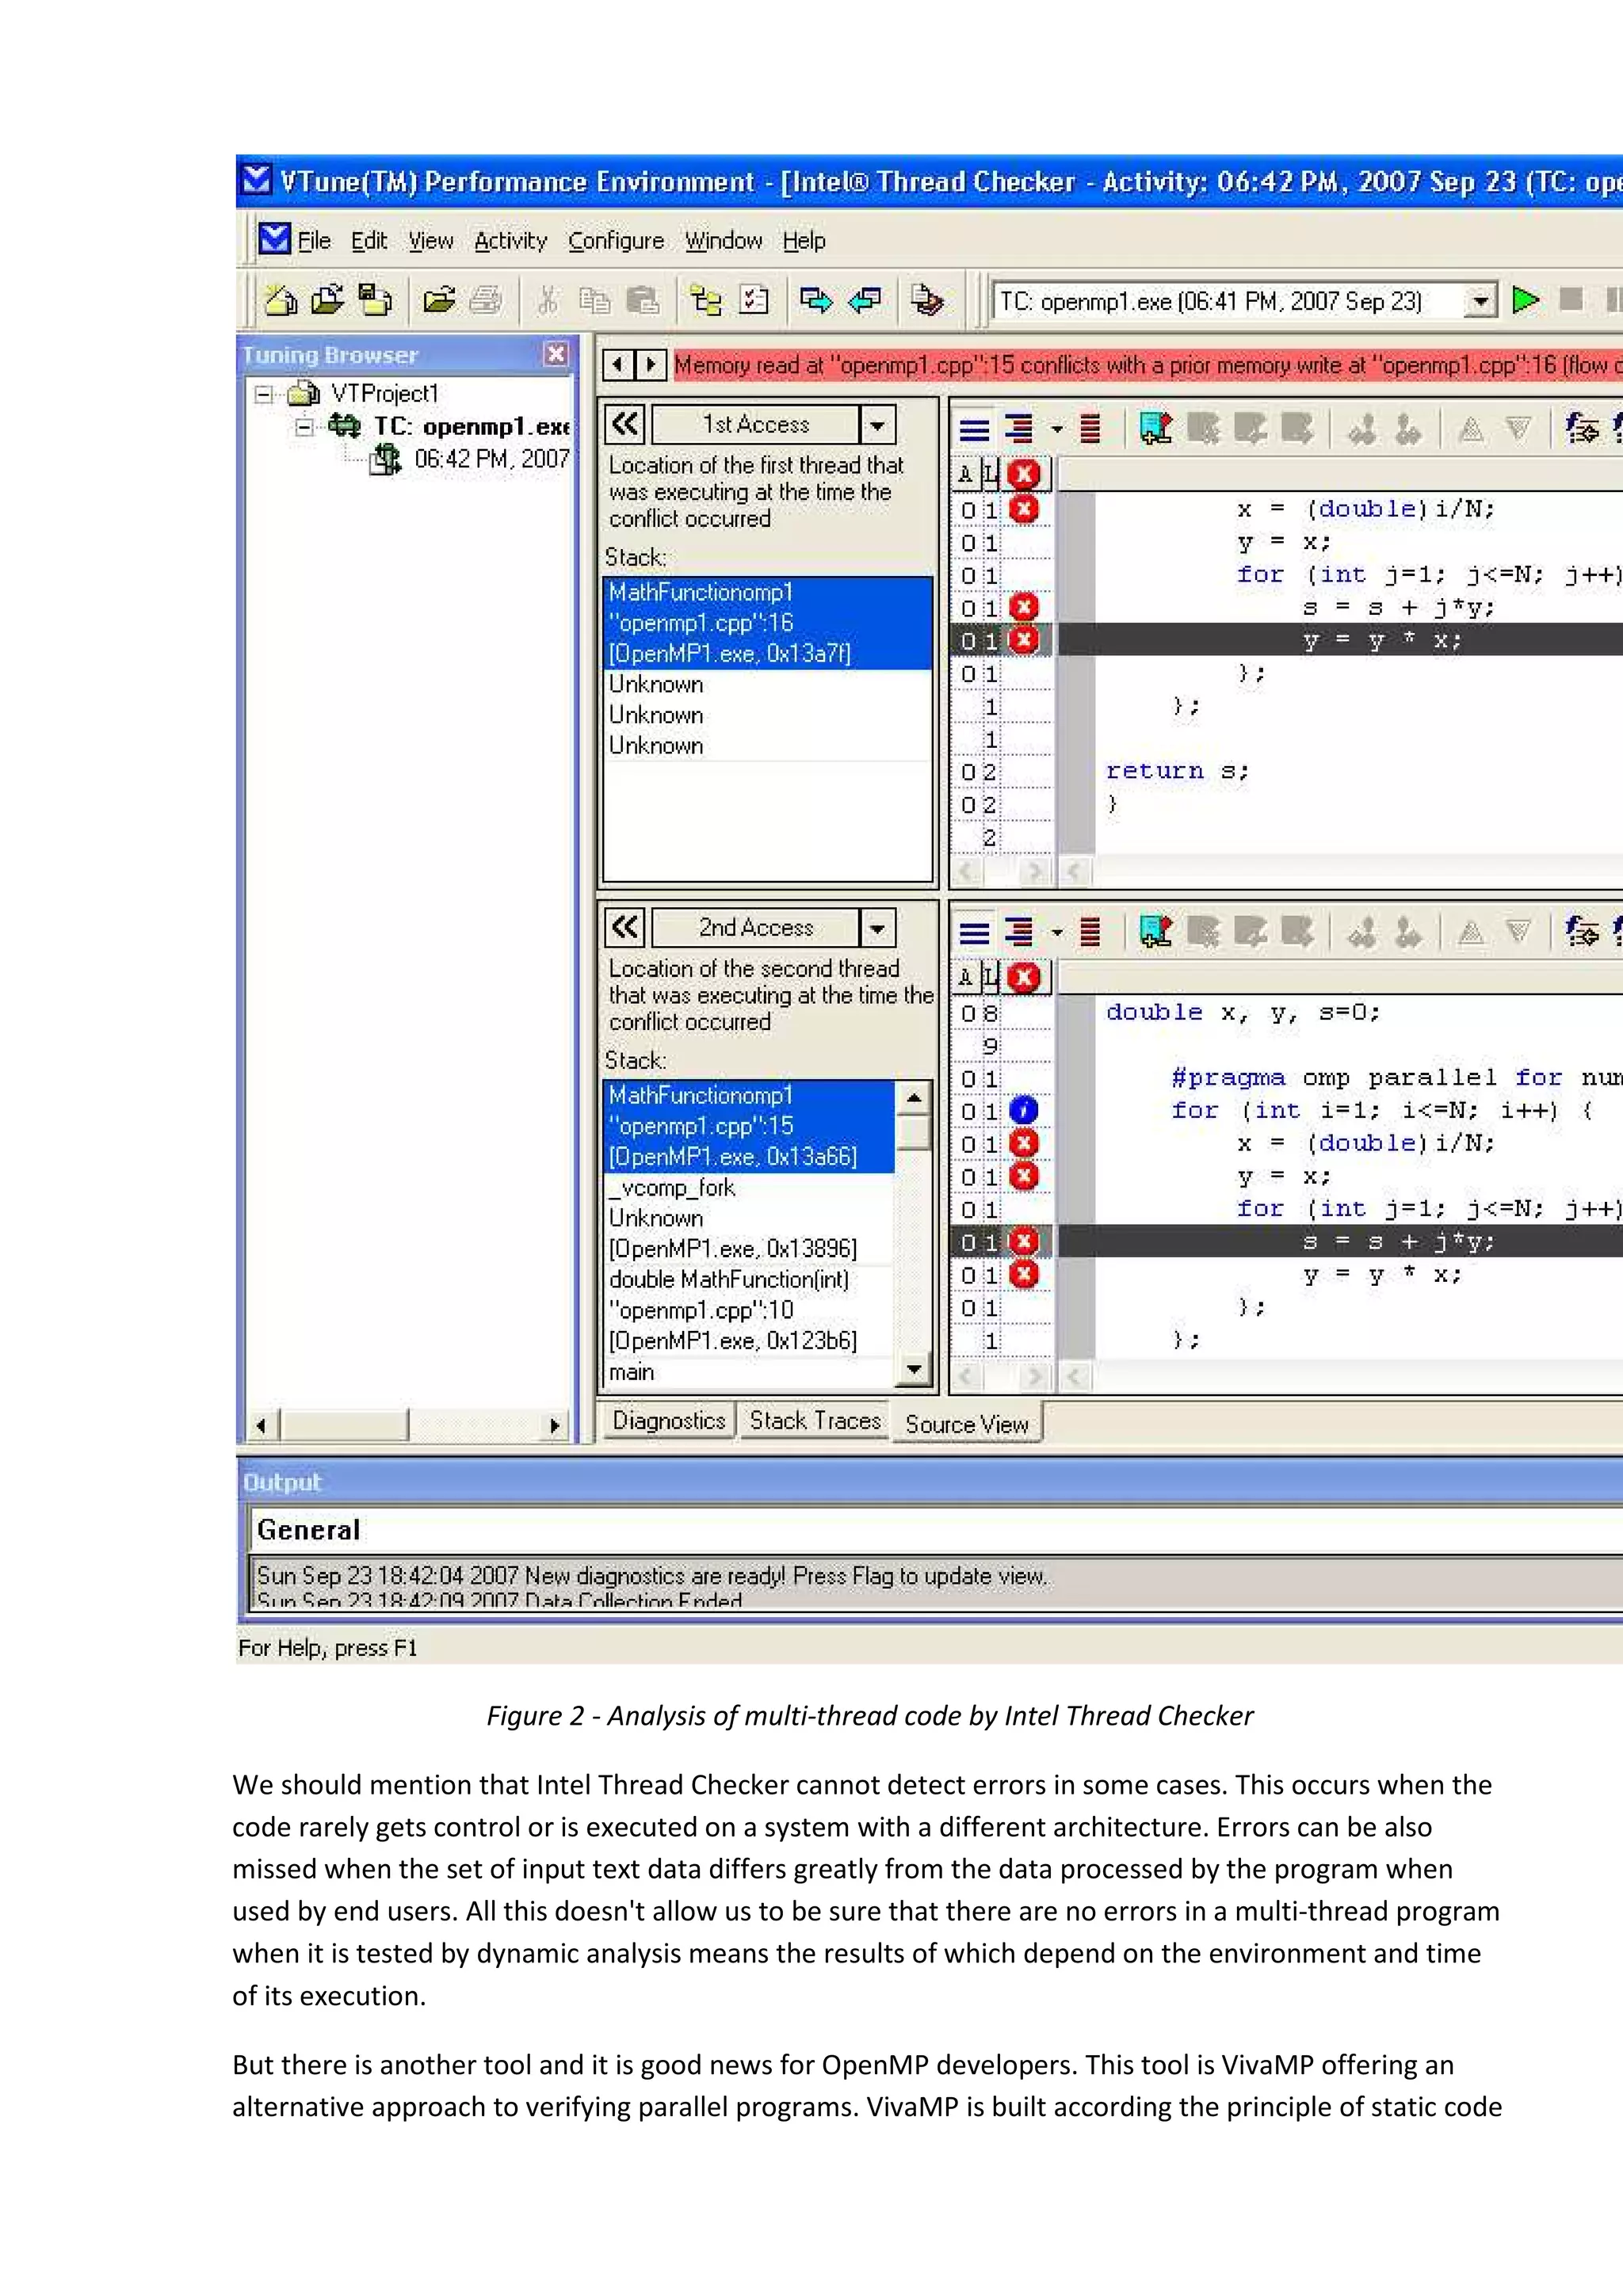Collapse the TC: openmp1.exe tree node
This screenshot has width=1623, height=2296.
coord(304,427)
